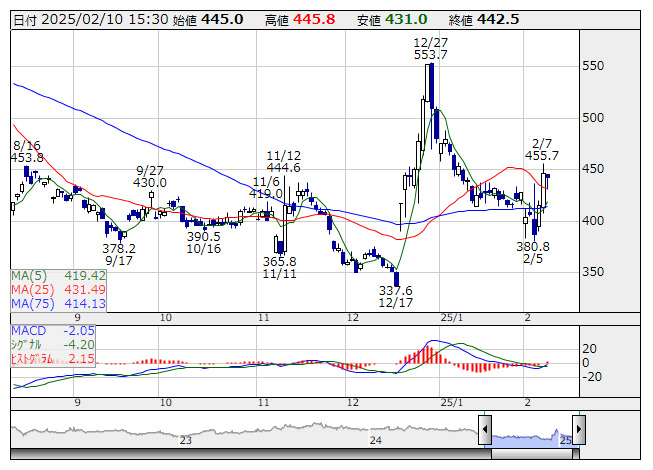Image resolution: width=653 pixels, height=470 pixels.
Task: Click the 12 month label under the MACD panel
Action: click(x=353, y=403)
